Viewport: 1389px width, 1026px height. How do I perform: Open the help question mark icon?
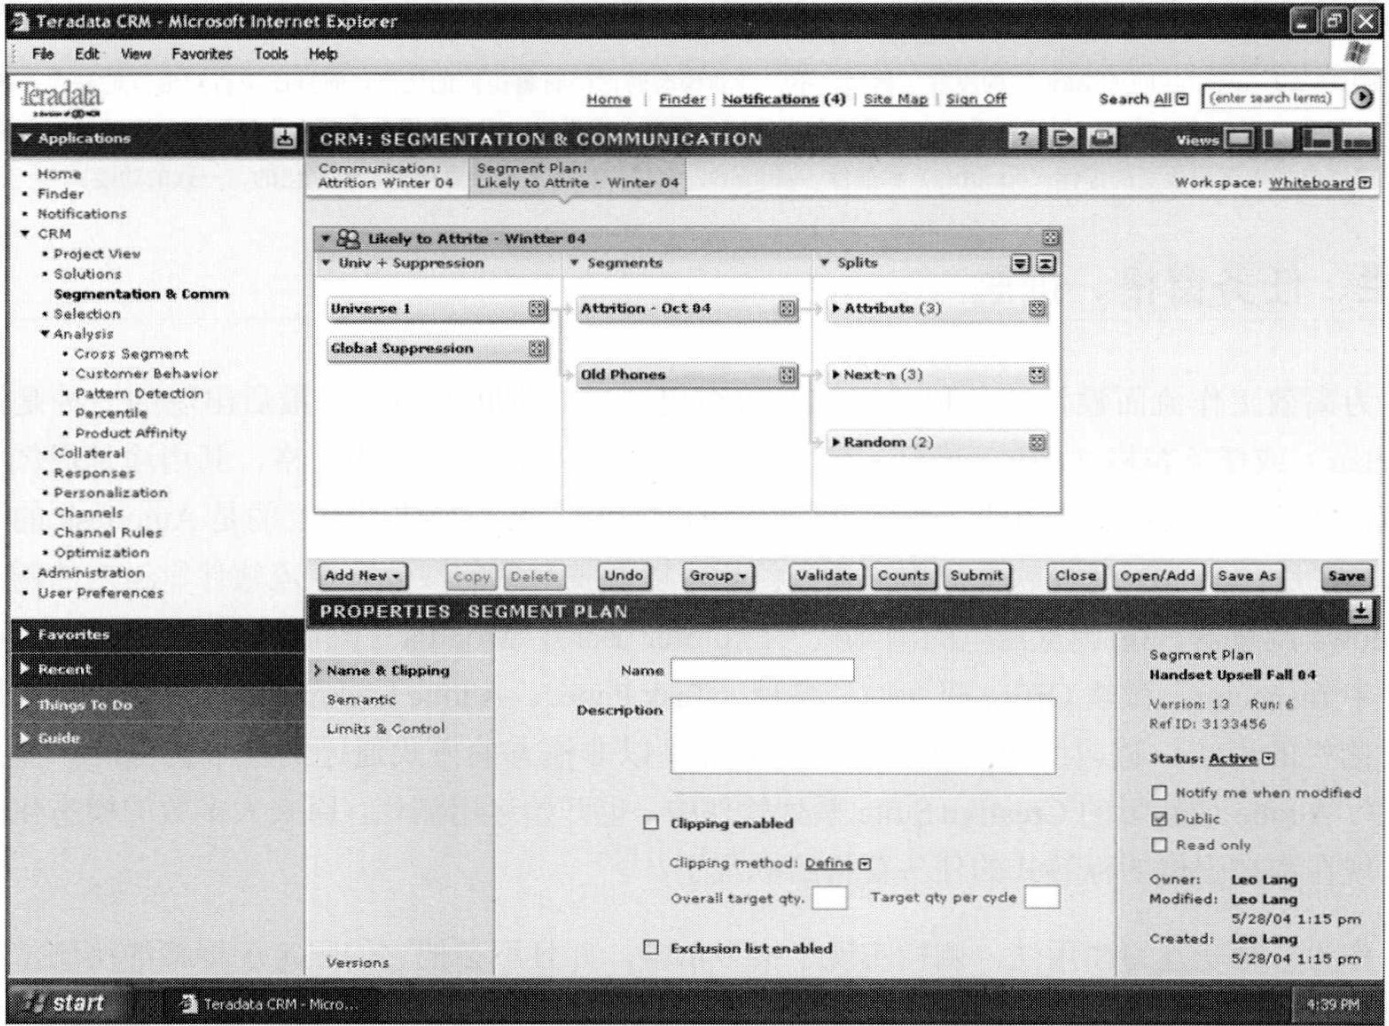coord(1023,139)
